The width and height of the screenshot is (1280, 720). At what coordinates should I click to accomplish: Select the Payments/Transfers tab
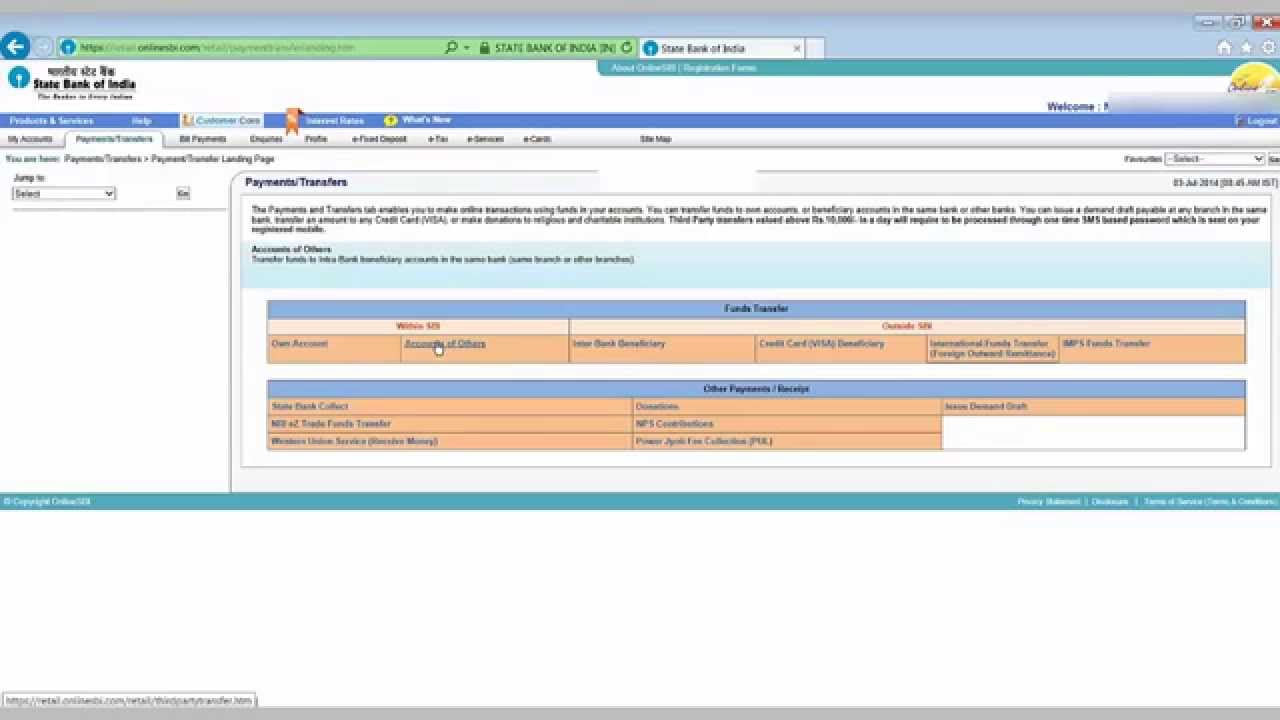[114, 139]
